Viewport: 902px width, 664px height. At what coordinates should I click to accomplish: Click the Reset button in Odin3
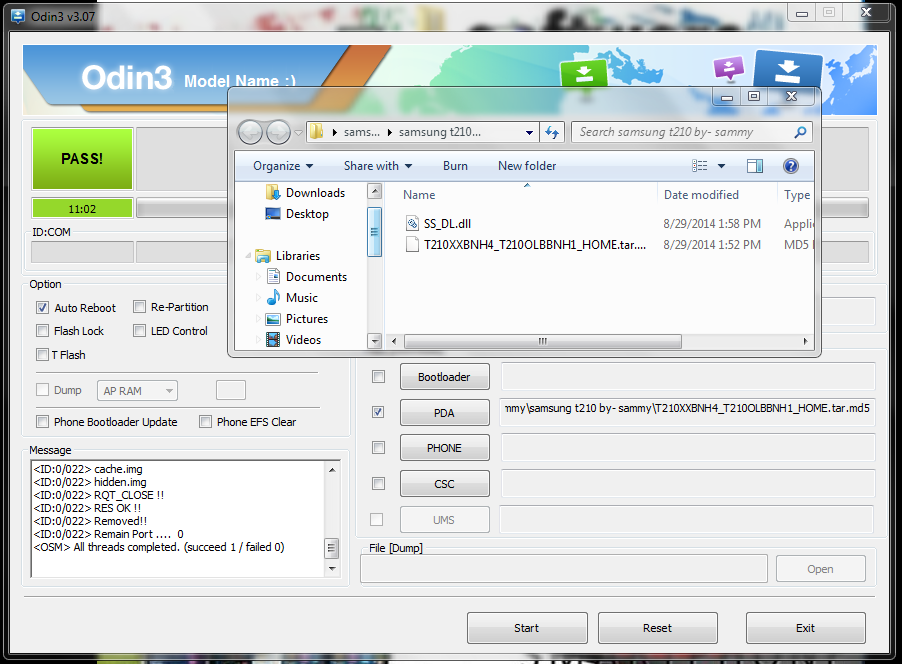pos(658,628)
